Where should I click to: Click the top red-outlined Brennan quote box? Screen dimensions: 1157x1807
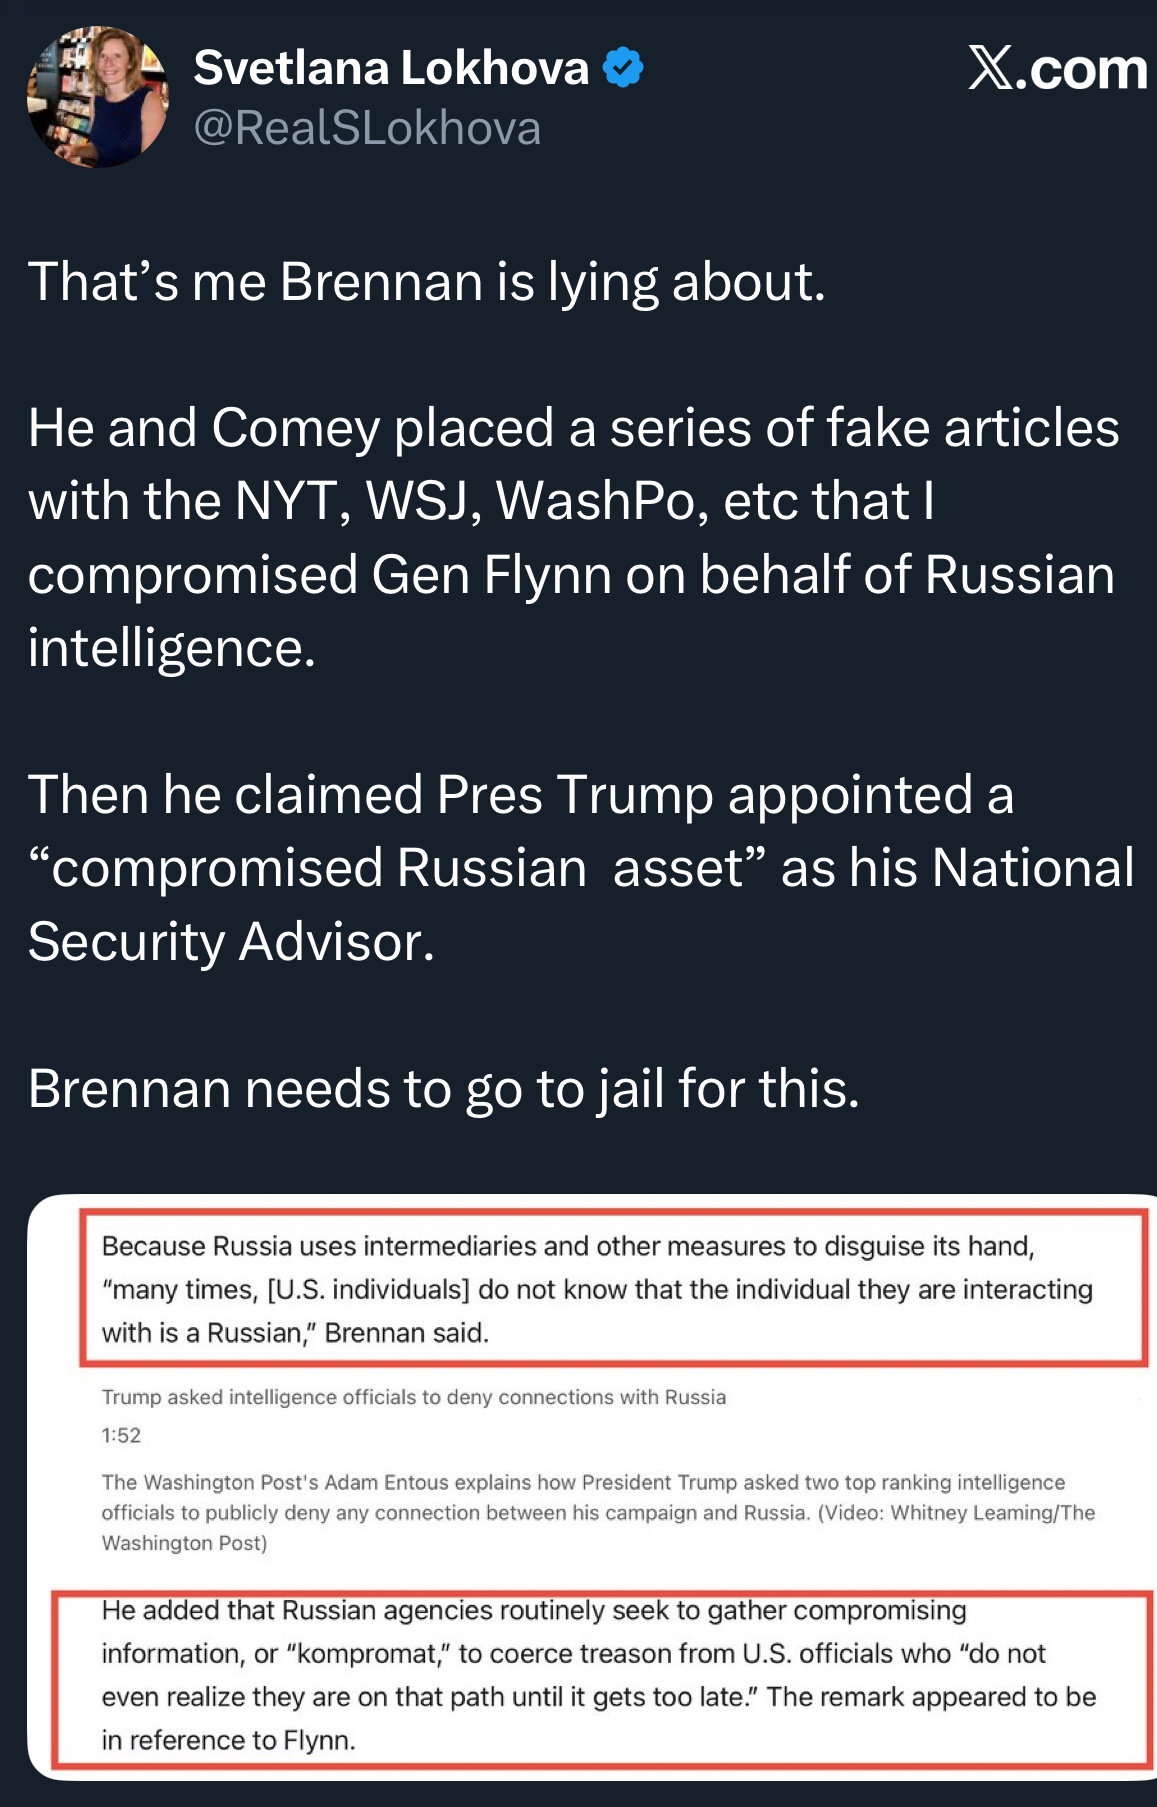(x=613, y=1288)
